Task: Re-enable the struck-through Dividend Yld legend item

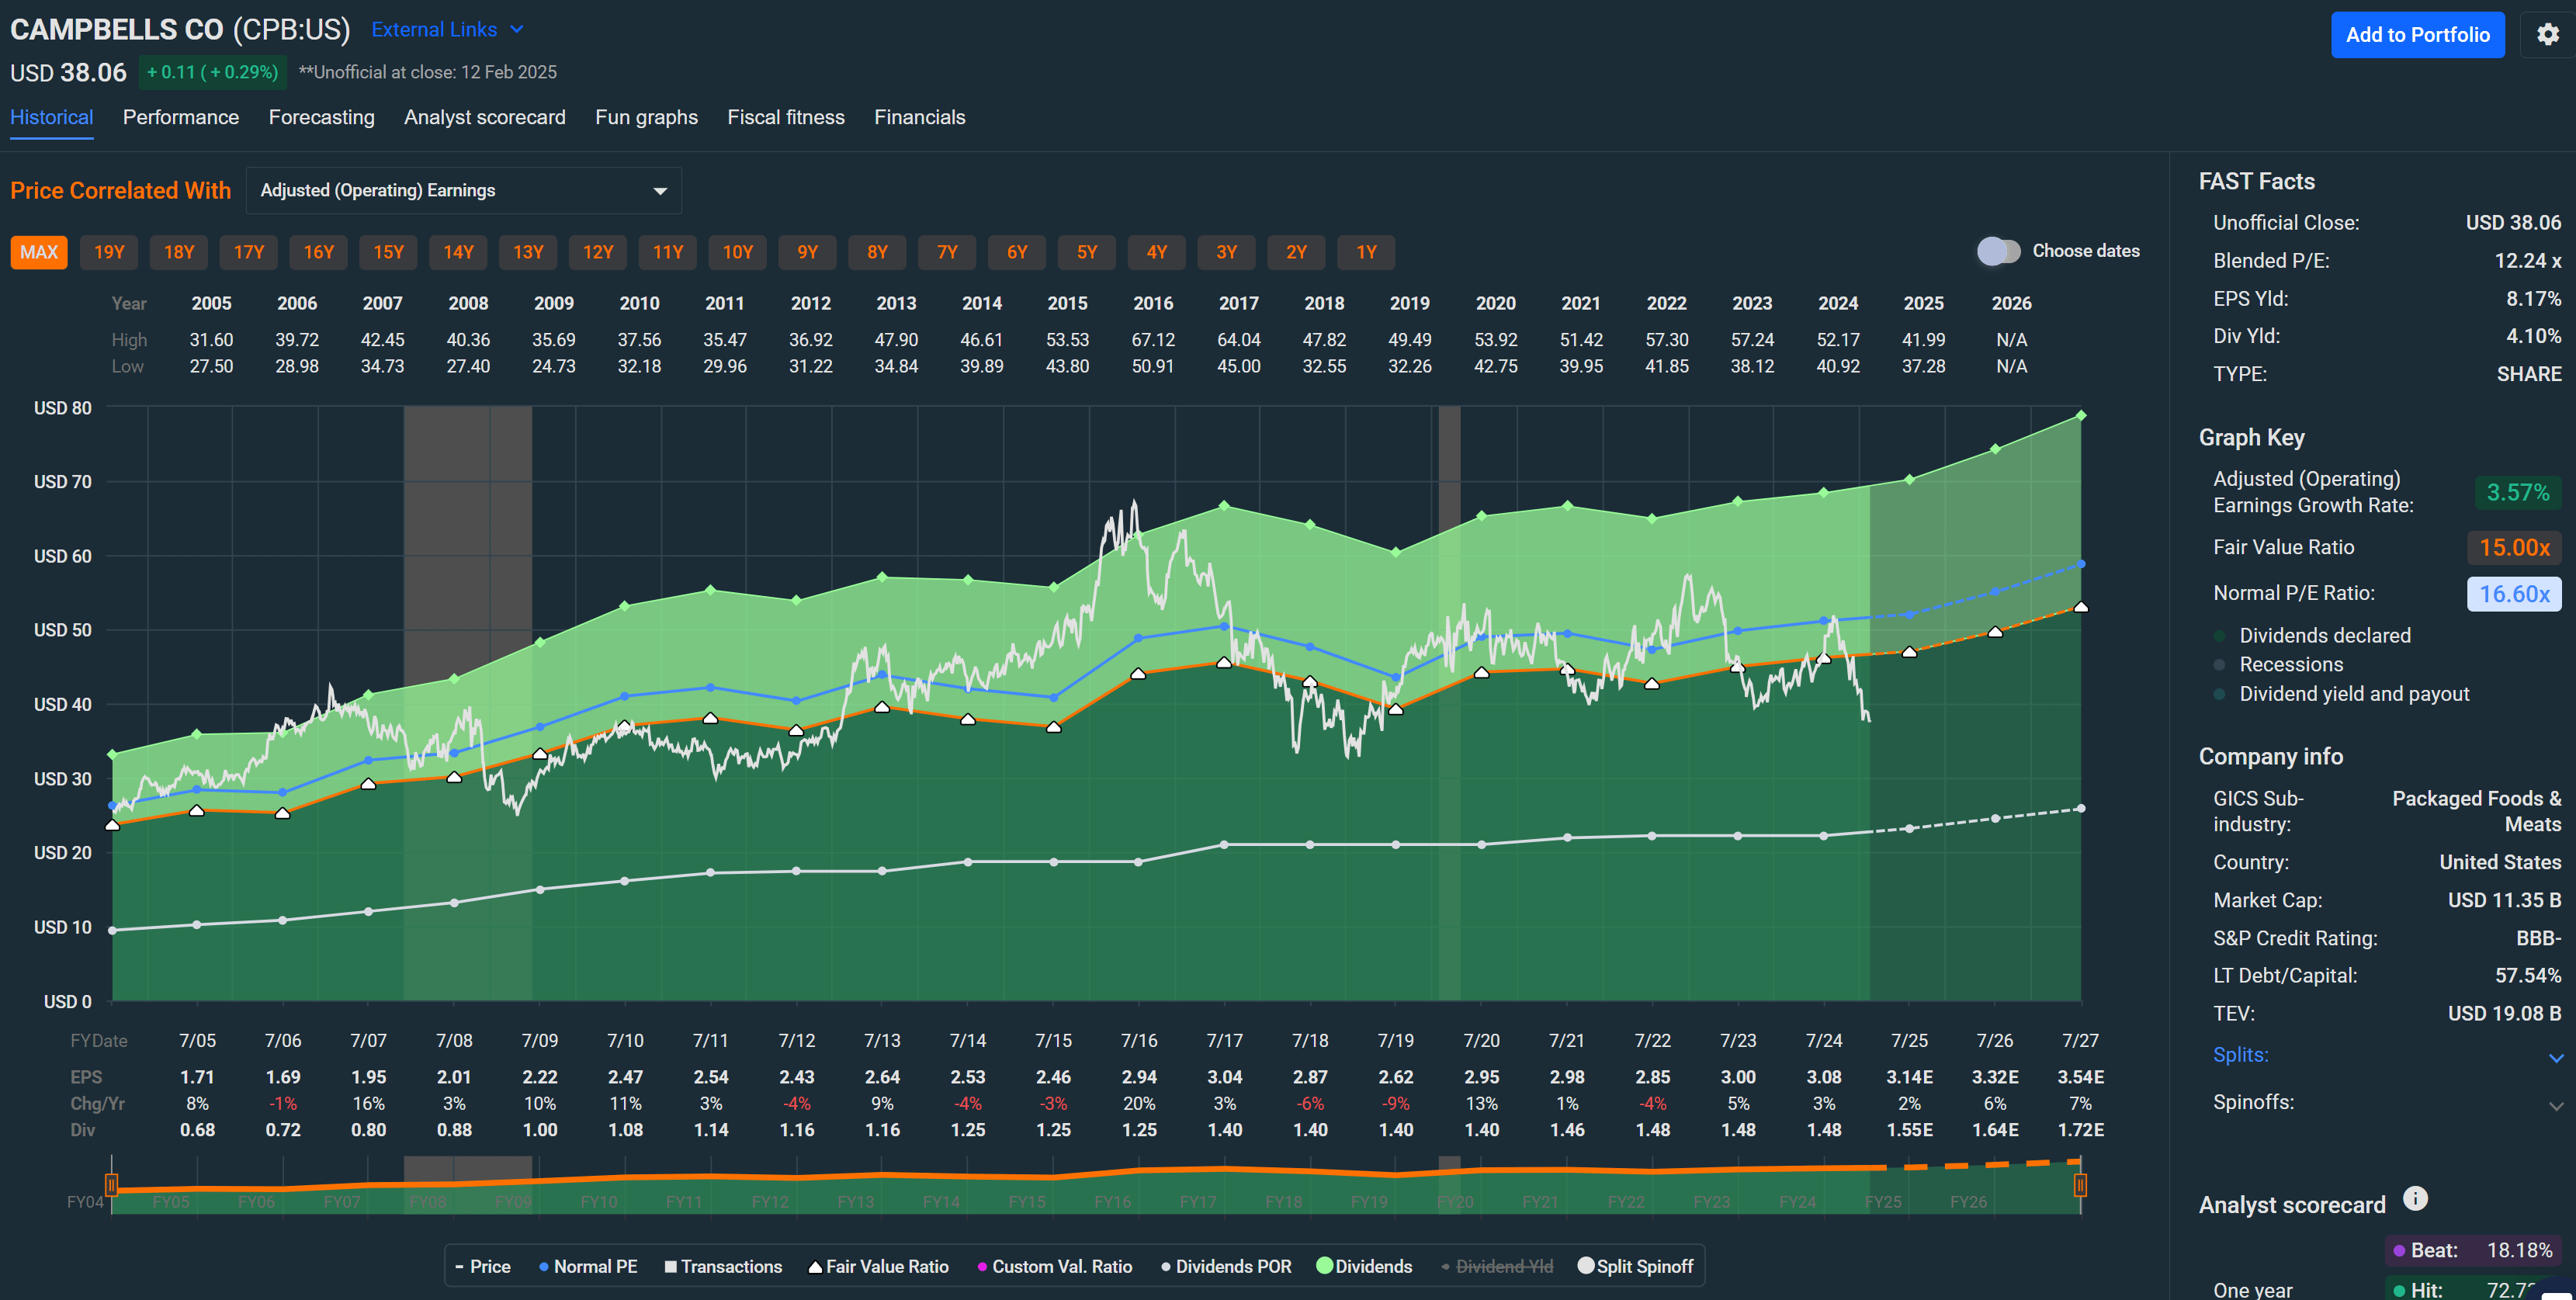Action: (1500, 1266)
